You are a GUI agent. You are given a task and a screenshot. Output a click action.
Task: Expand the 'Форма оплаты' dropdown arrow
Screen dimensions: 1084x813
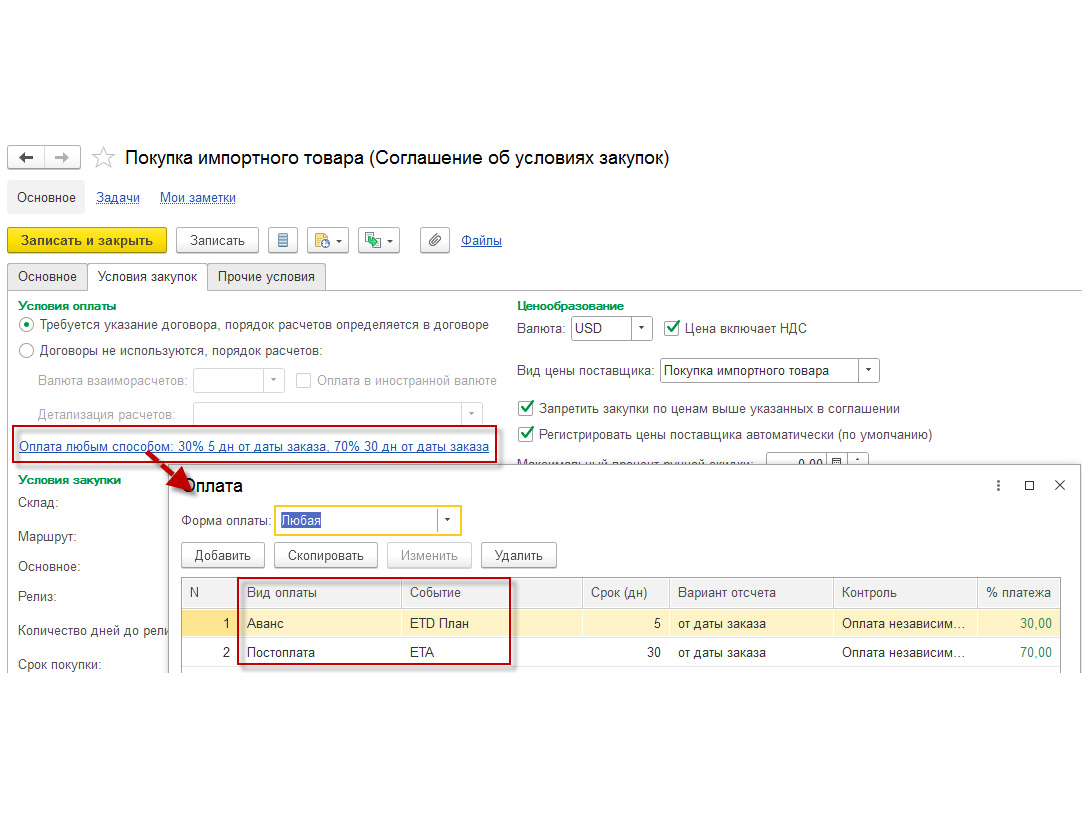pos(447,520)
